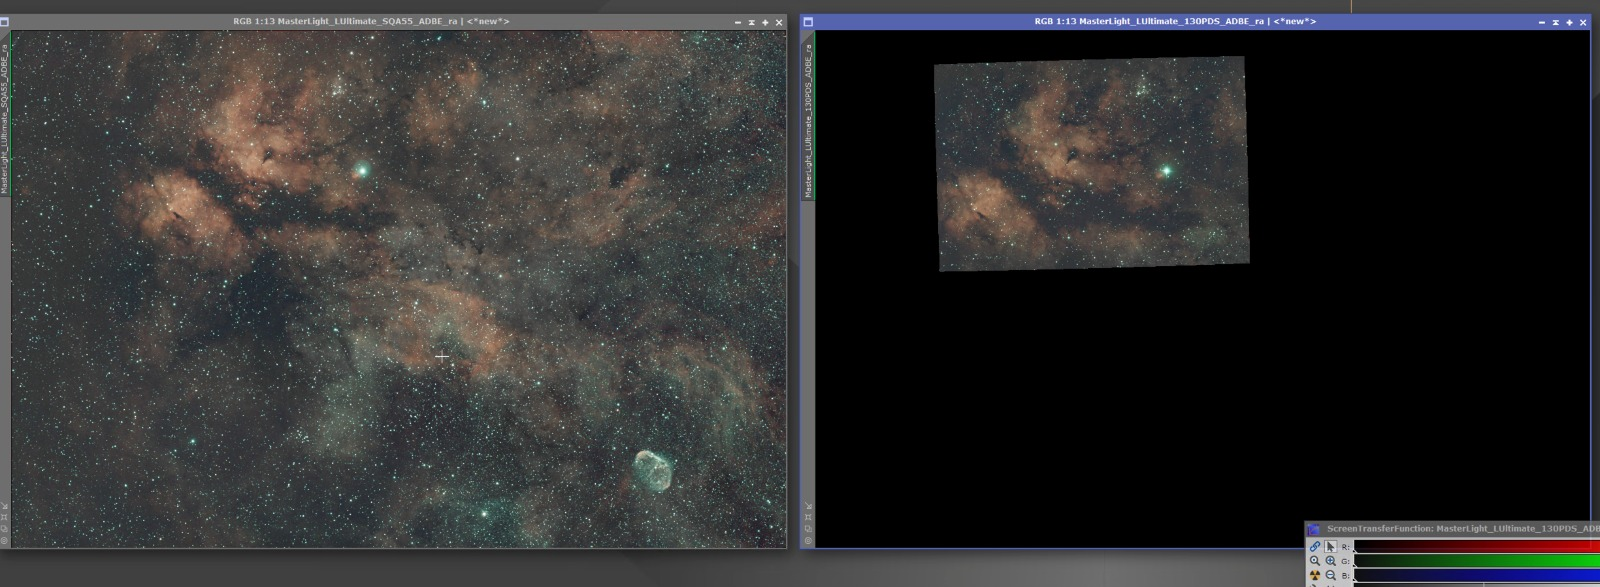Apply STF auto stretch radiation icon
This screenshot has width=1600, height=587.
(1314, 575)
